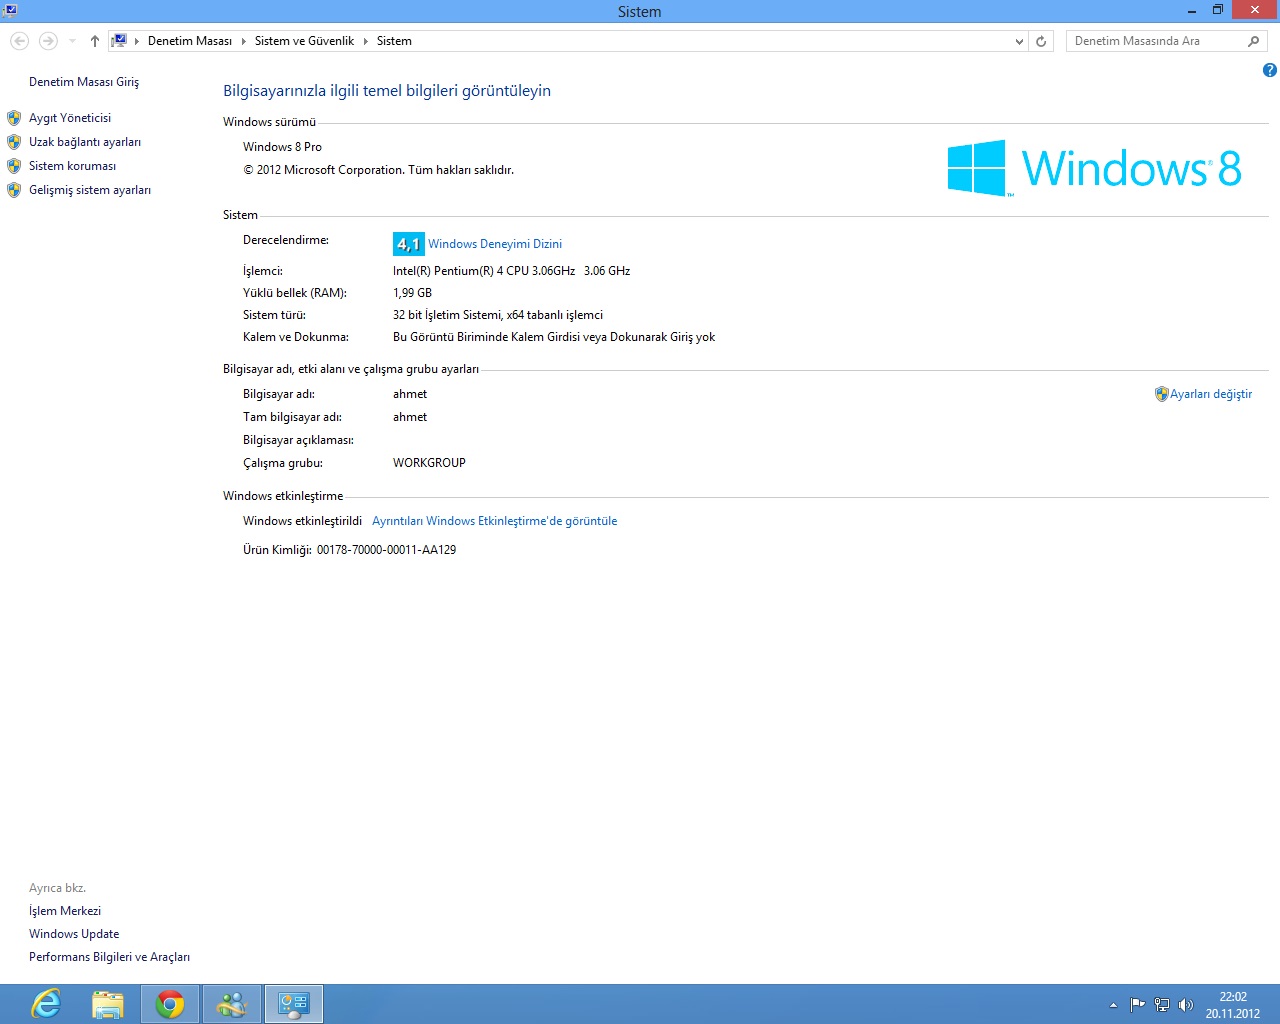1280x1024 pixels.
Task: Click the shield icon beside Gelişmiş sistem ayarları
Action: tap(14, 190)
